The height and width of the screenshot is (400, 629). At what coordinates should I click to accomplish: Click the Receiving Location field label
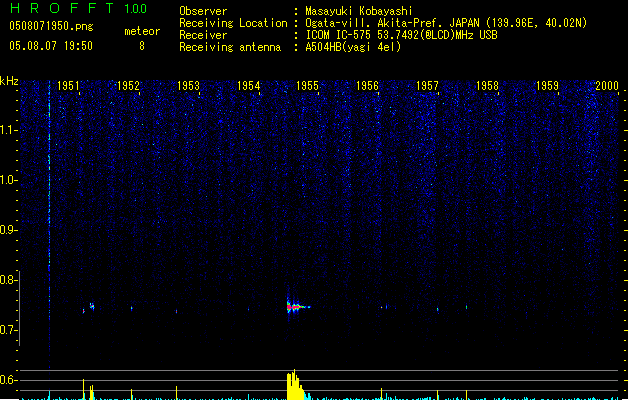pos(233,23)
